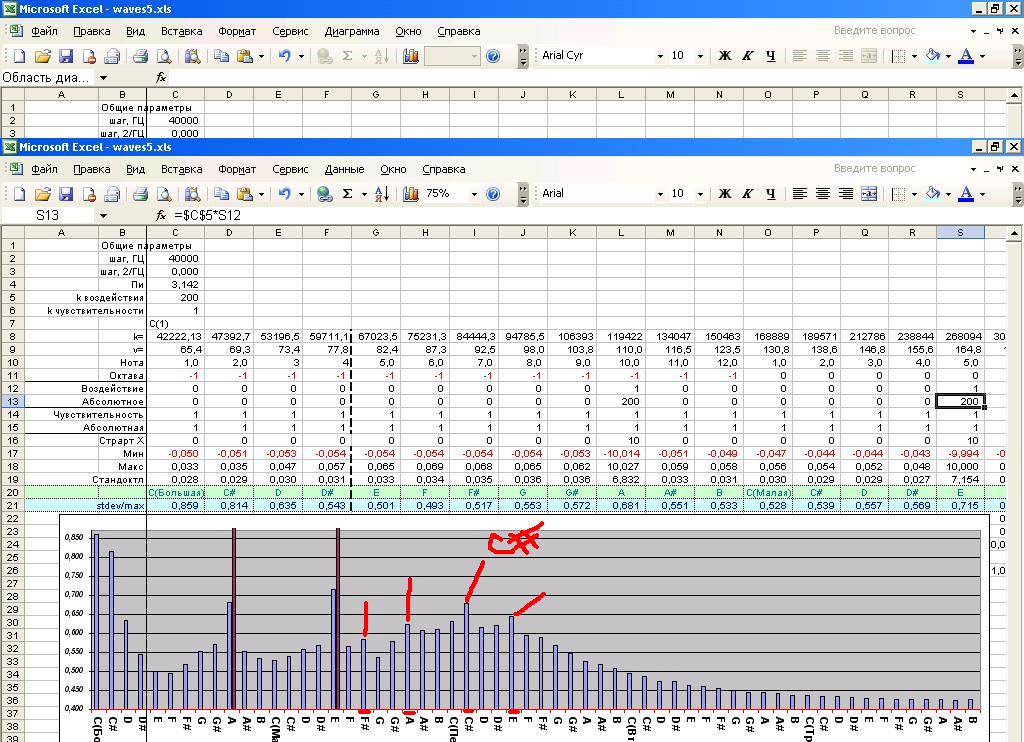Screen dimensions: 1024x742
Task: Click Sort Ascending icon in front window
Action: 382,194
